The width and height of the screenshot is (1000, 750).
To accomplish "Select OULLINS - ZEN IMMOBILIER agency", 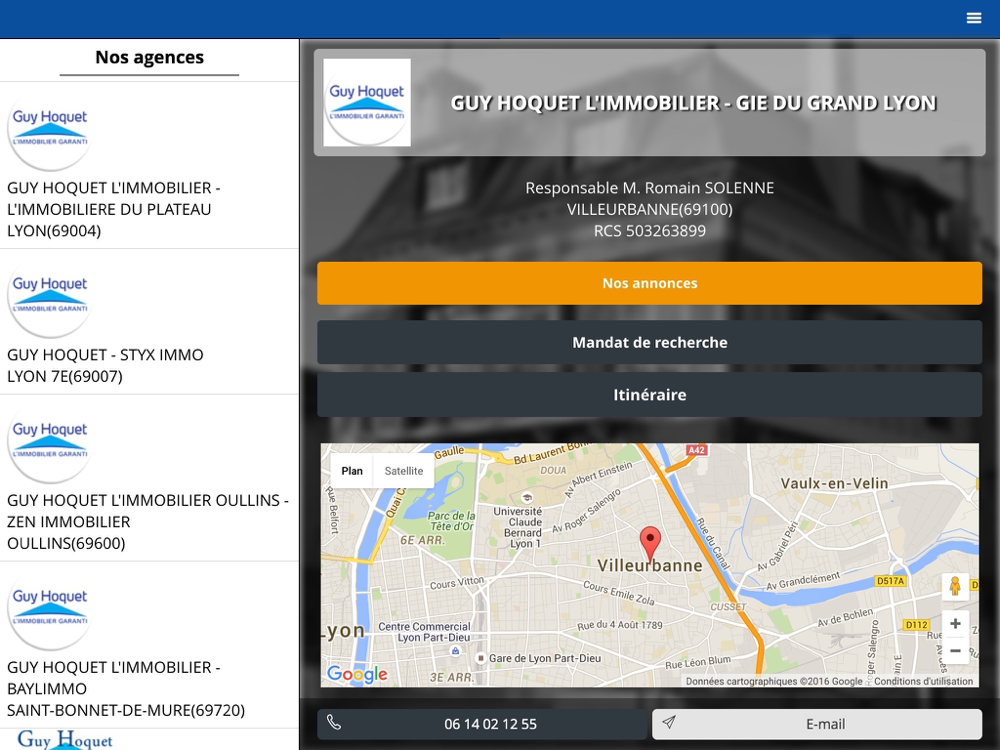I will (149, 478).
